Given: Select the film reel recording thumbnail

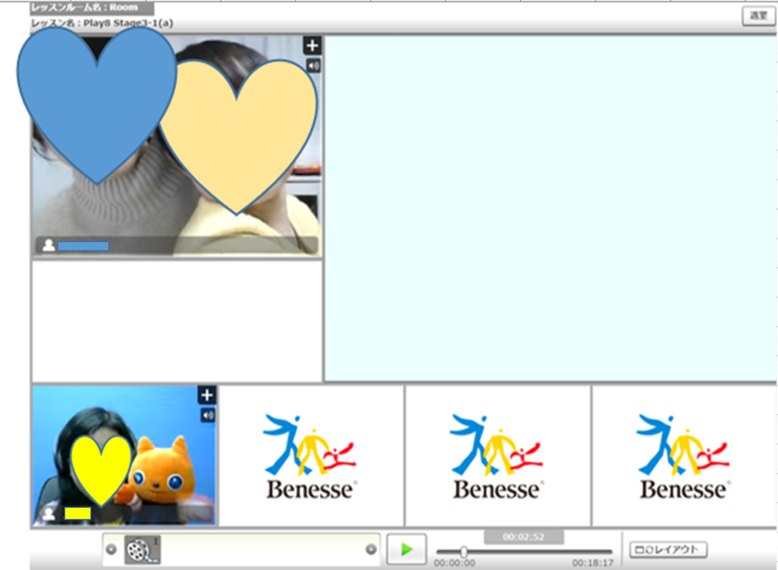Looking at the screenshot, I should click(142, 550).
